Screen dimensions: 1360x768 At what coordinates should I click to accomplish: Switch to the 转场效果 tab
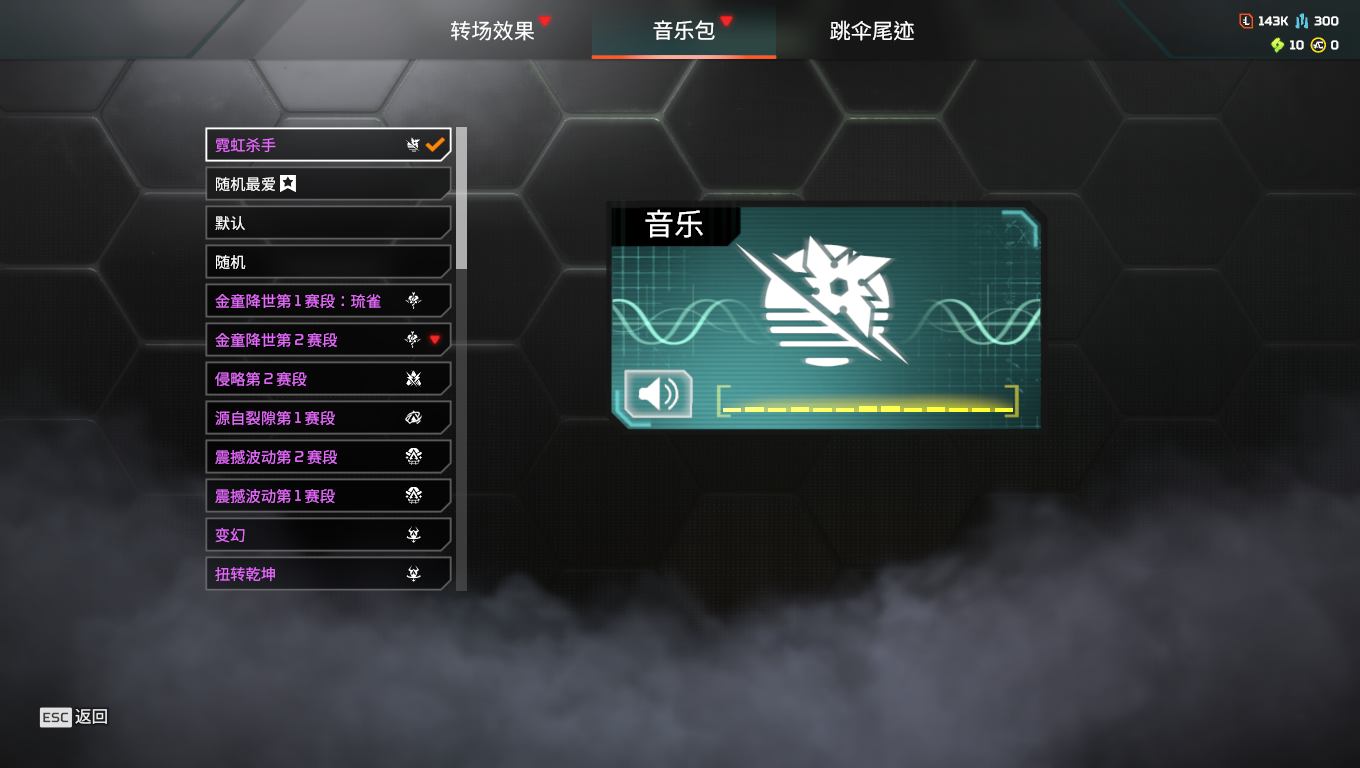492,31
